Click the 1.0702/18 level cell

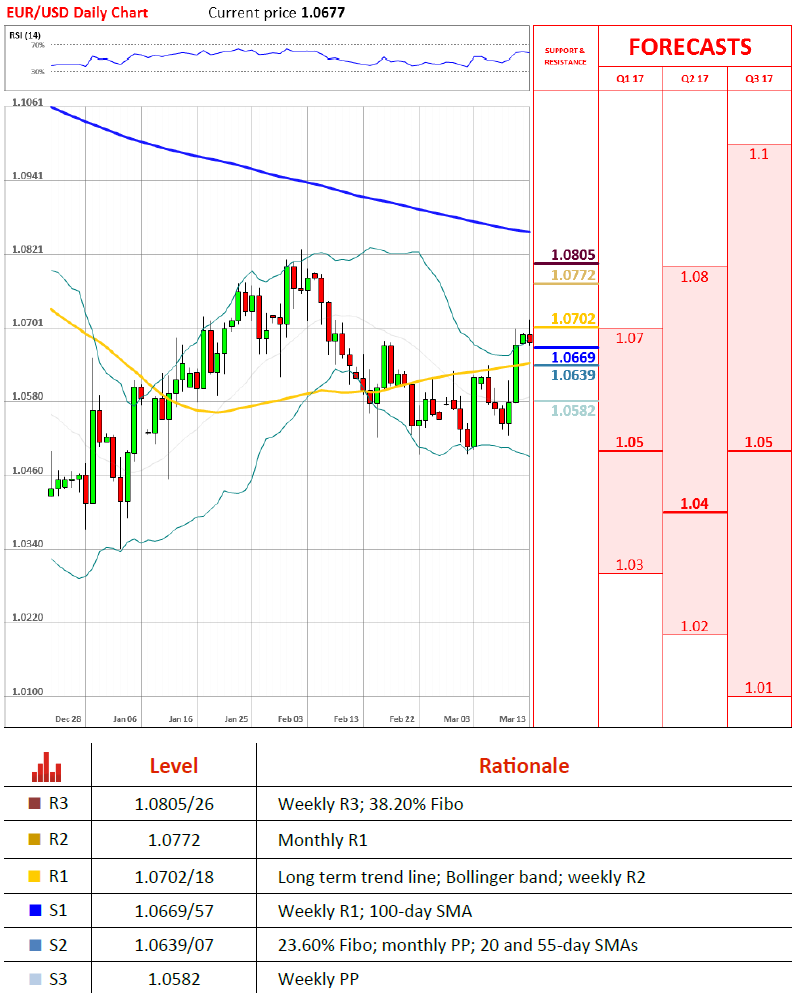click(x=174, y=877)
